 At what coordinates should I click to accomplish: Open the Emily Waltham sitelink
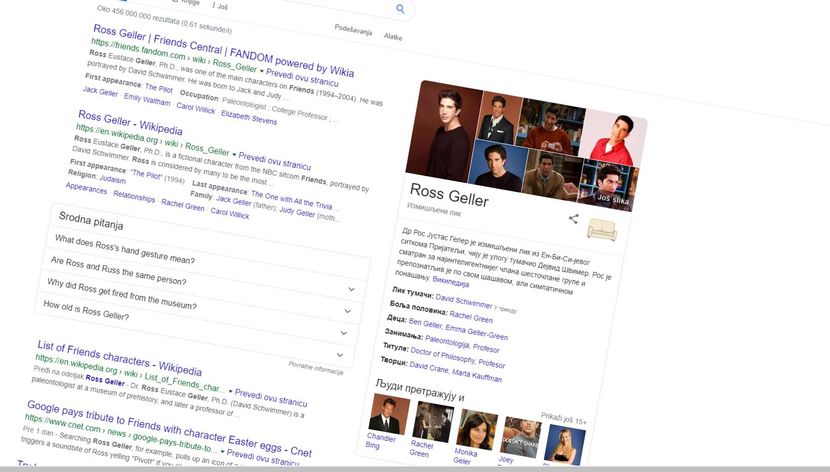(x=147, y=99)
